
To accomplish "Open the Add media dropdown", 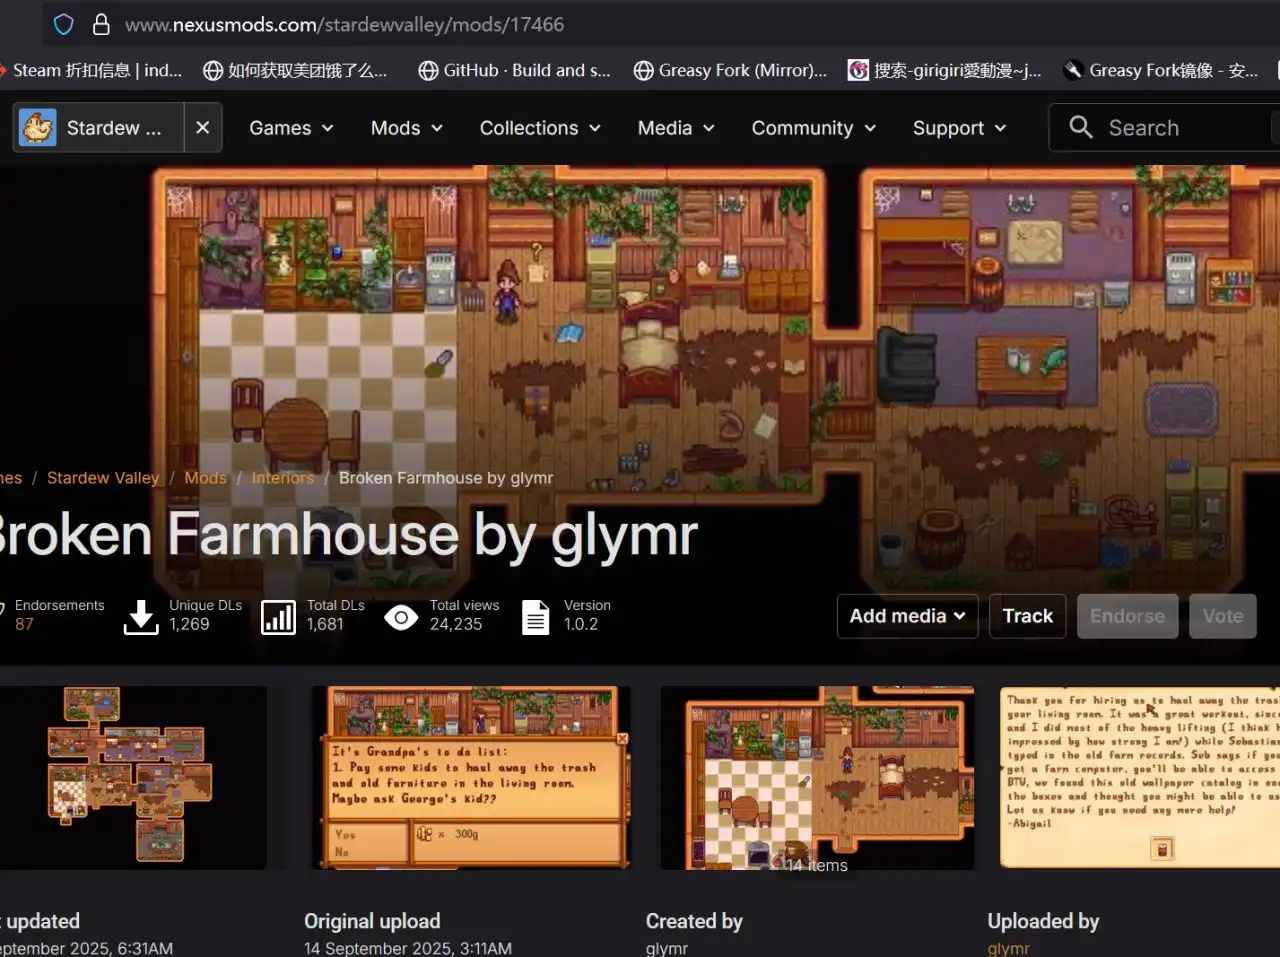I will [907, 616].
